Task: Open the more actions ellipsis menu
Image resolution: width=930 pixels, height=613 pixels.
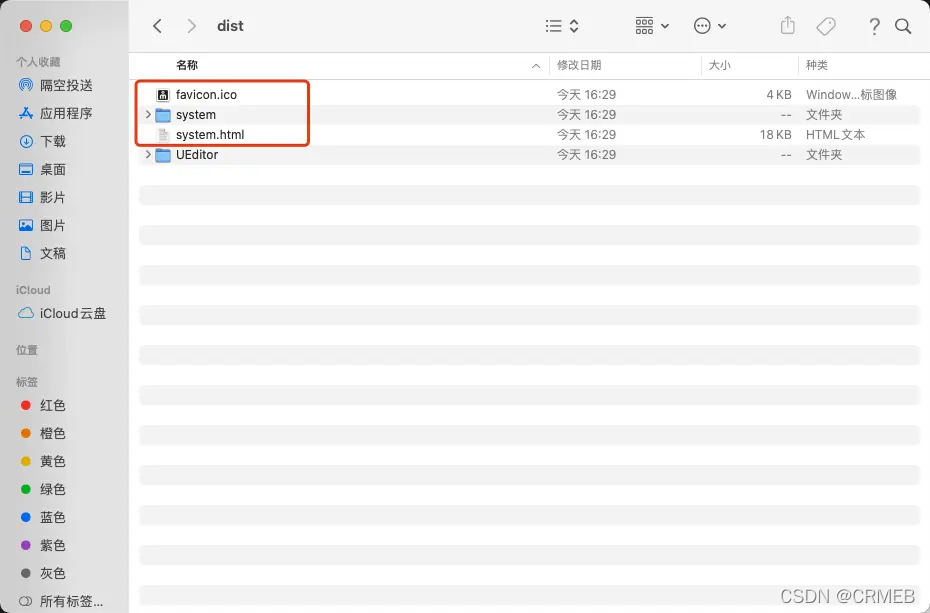Action: (x=709, y=26)
